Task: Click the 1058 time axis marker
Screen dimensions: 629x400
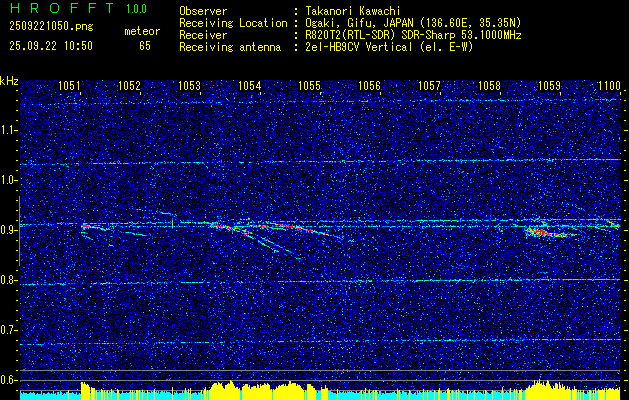Action: (x=490, y=85)
